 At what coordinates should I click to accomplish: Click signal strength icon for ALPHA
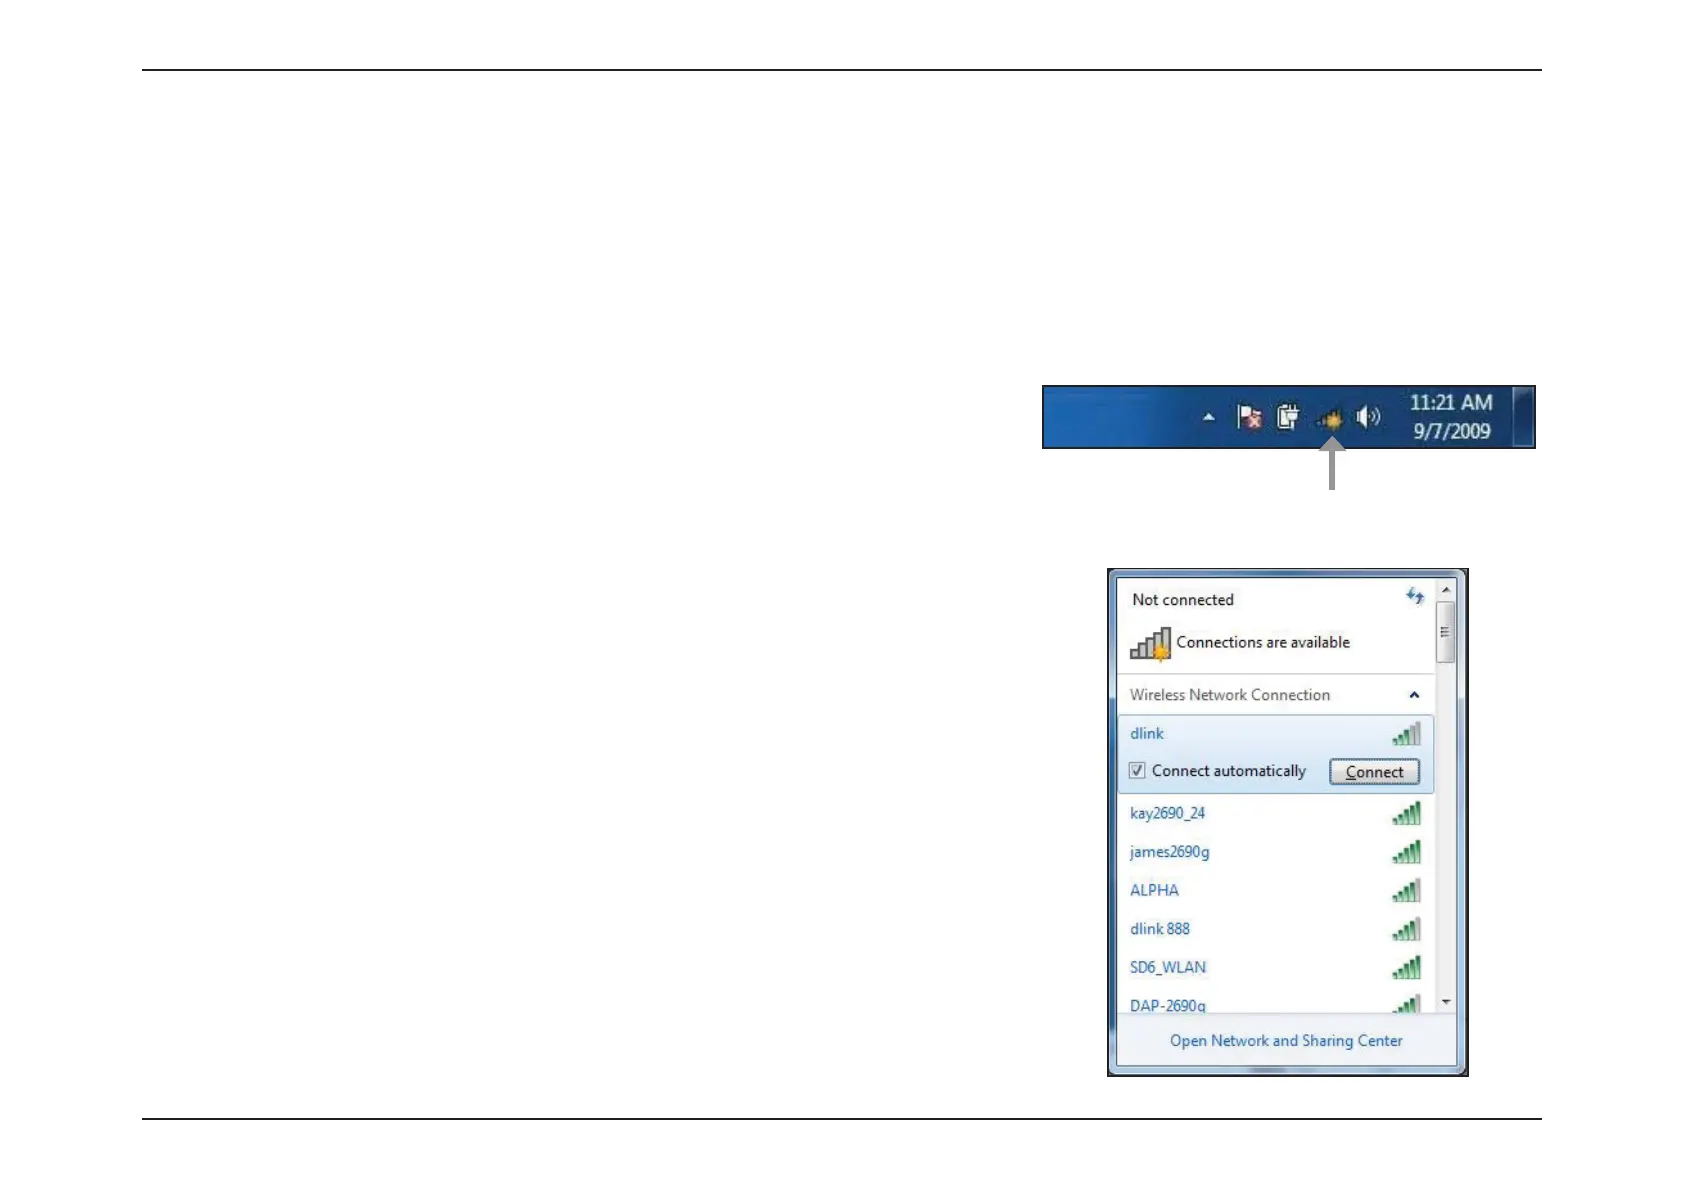[1406, 890]
